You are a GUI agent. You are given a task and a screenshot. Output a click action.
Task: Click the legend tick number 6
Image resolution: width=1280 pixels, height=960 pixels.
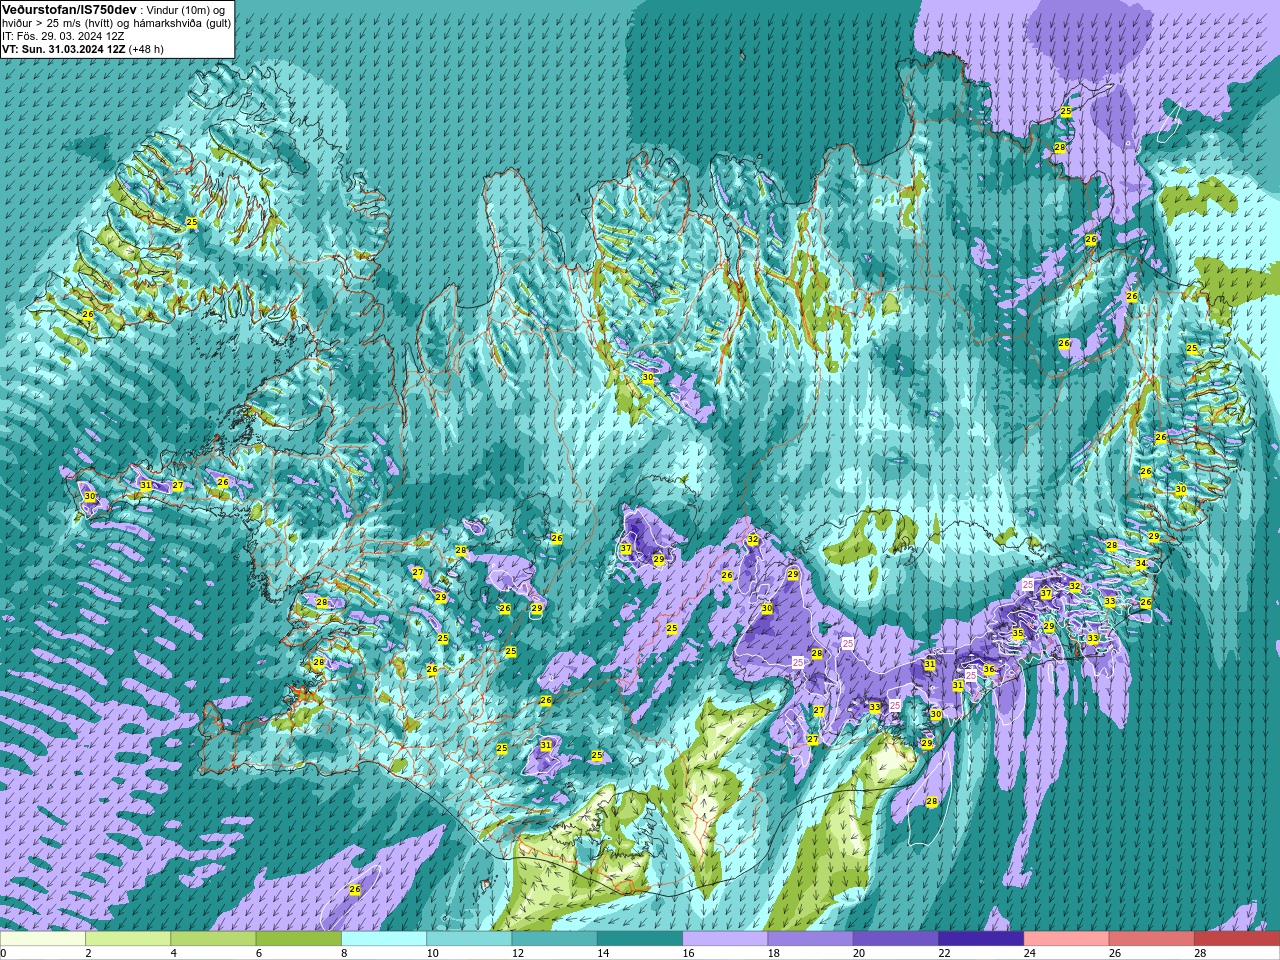click(258, 953)
